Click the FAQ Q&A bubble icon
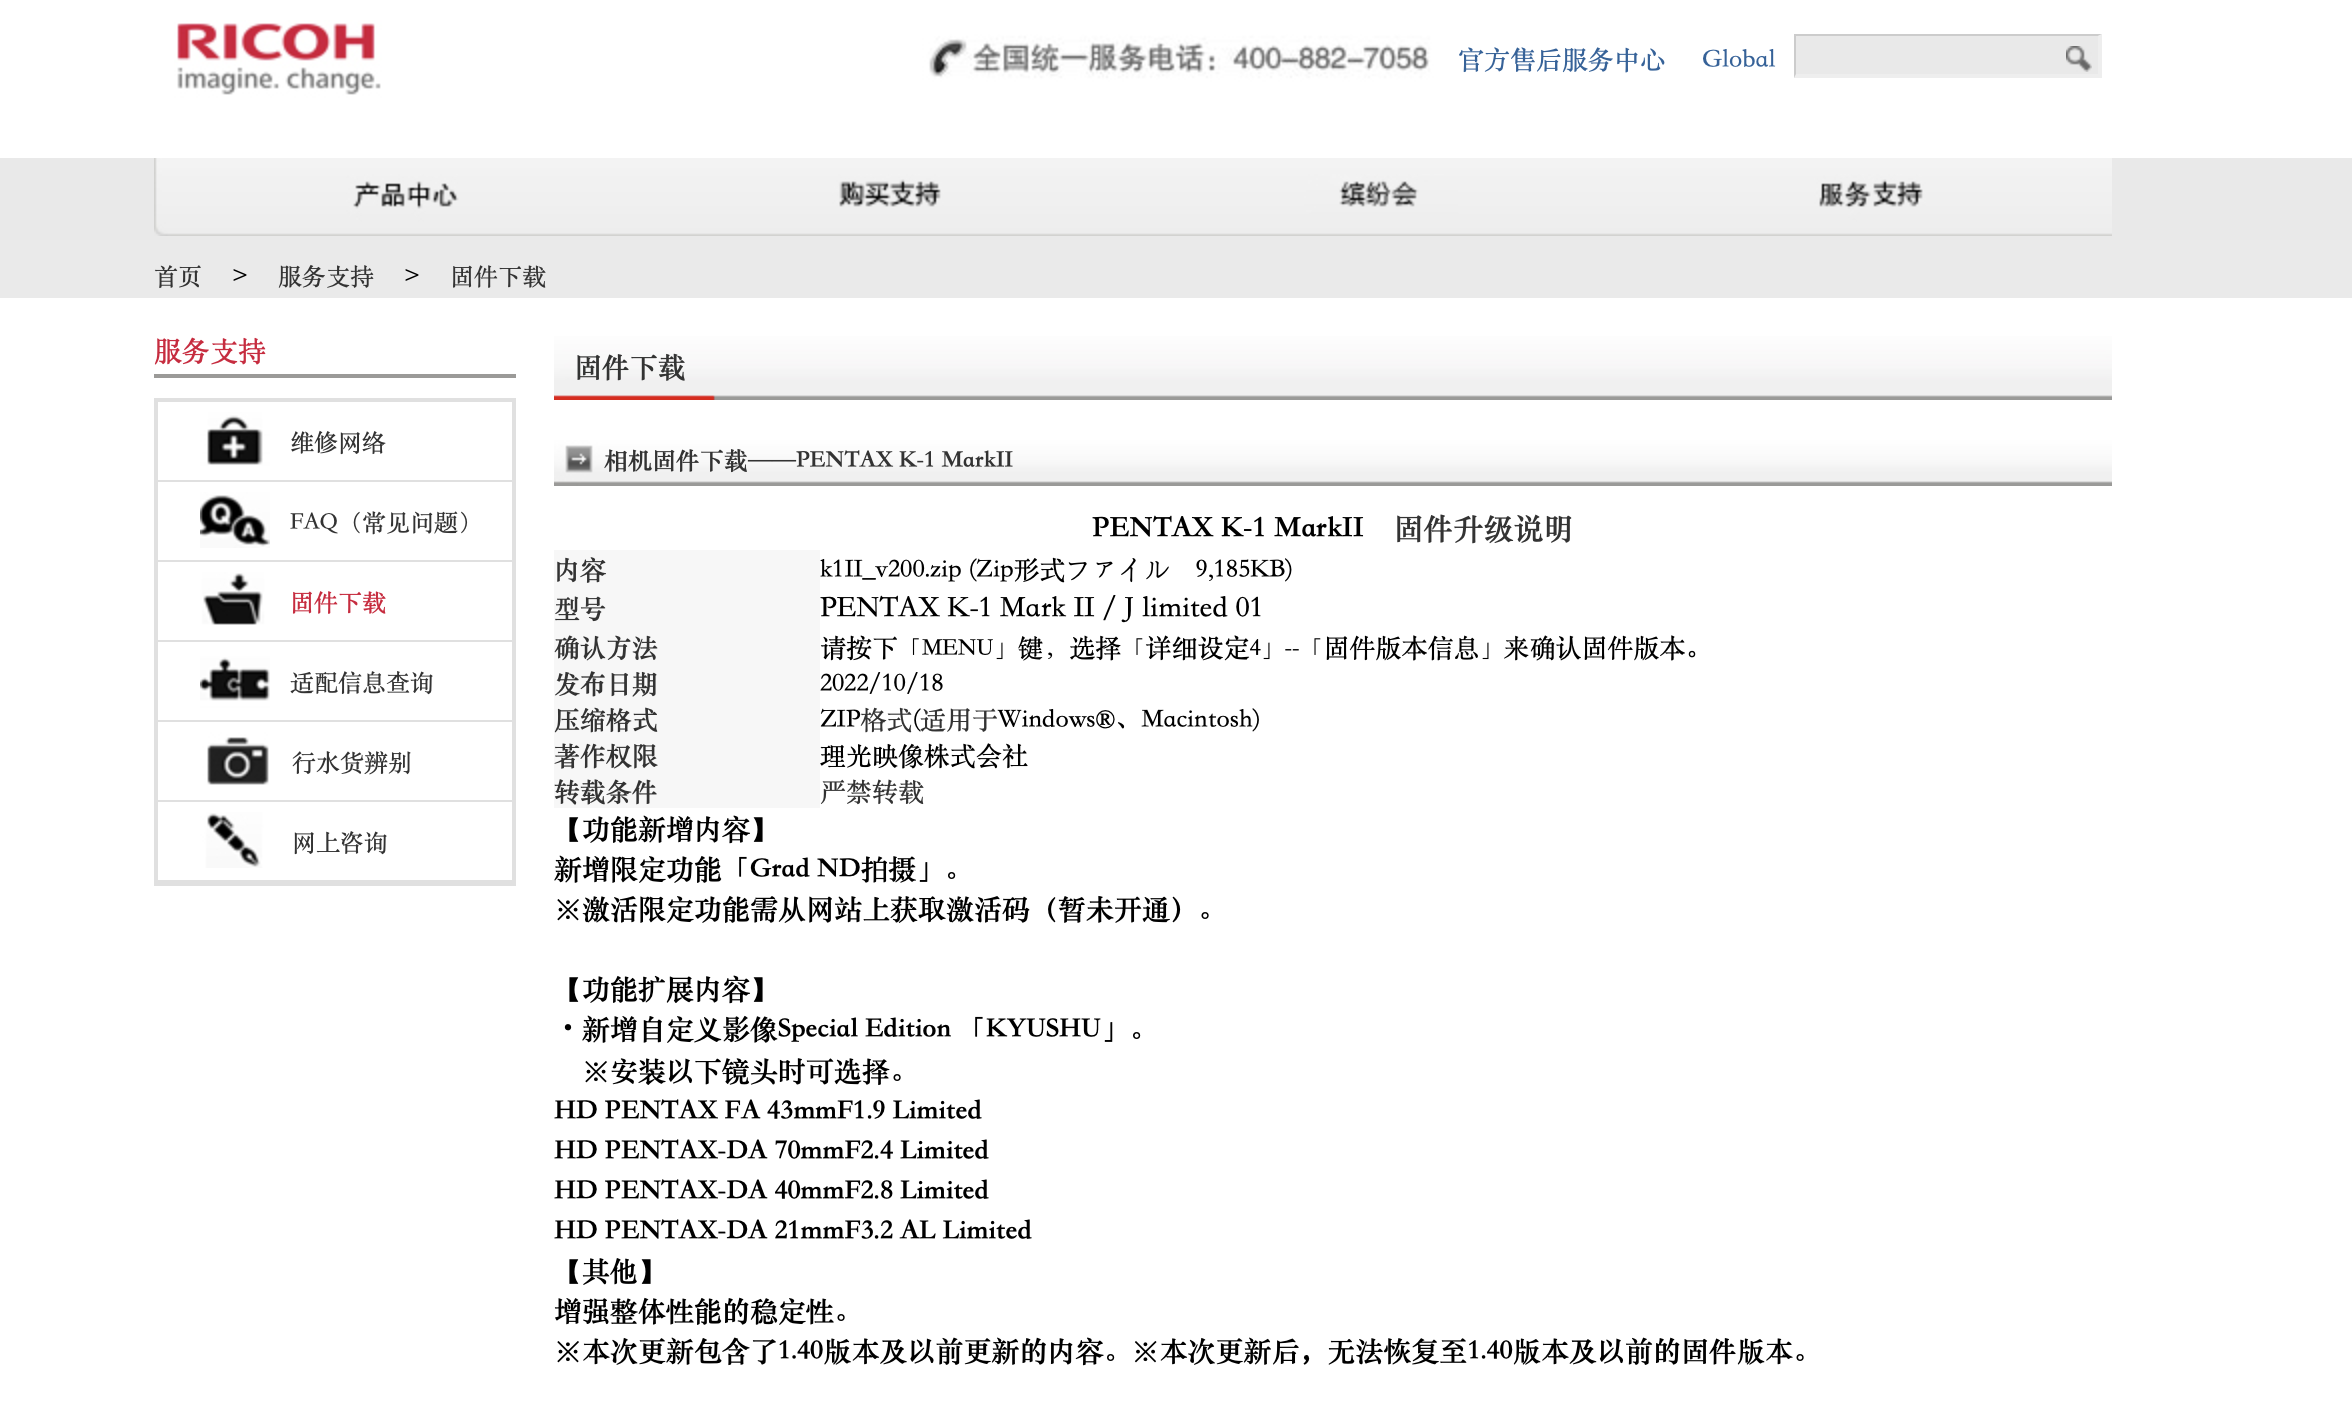2352x1404 pixels. point(233,521)
